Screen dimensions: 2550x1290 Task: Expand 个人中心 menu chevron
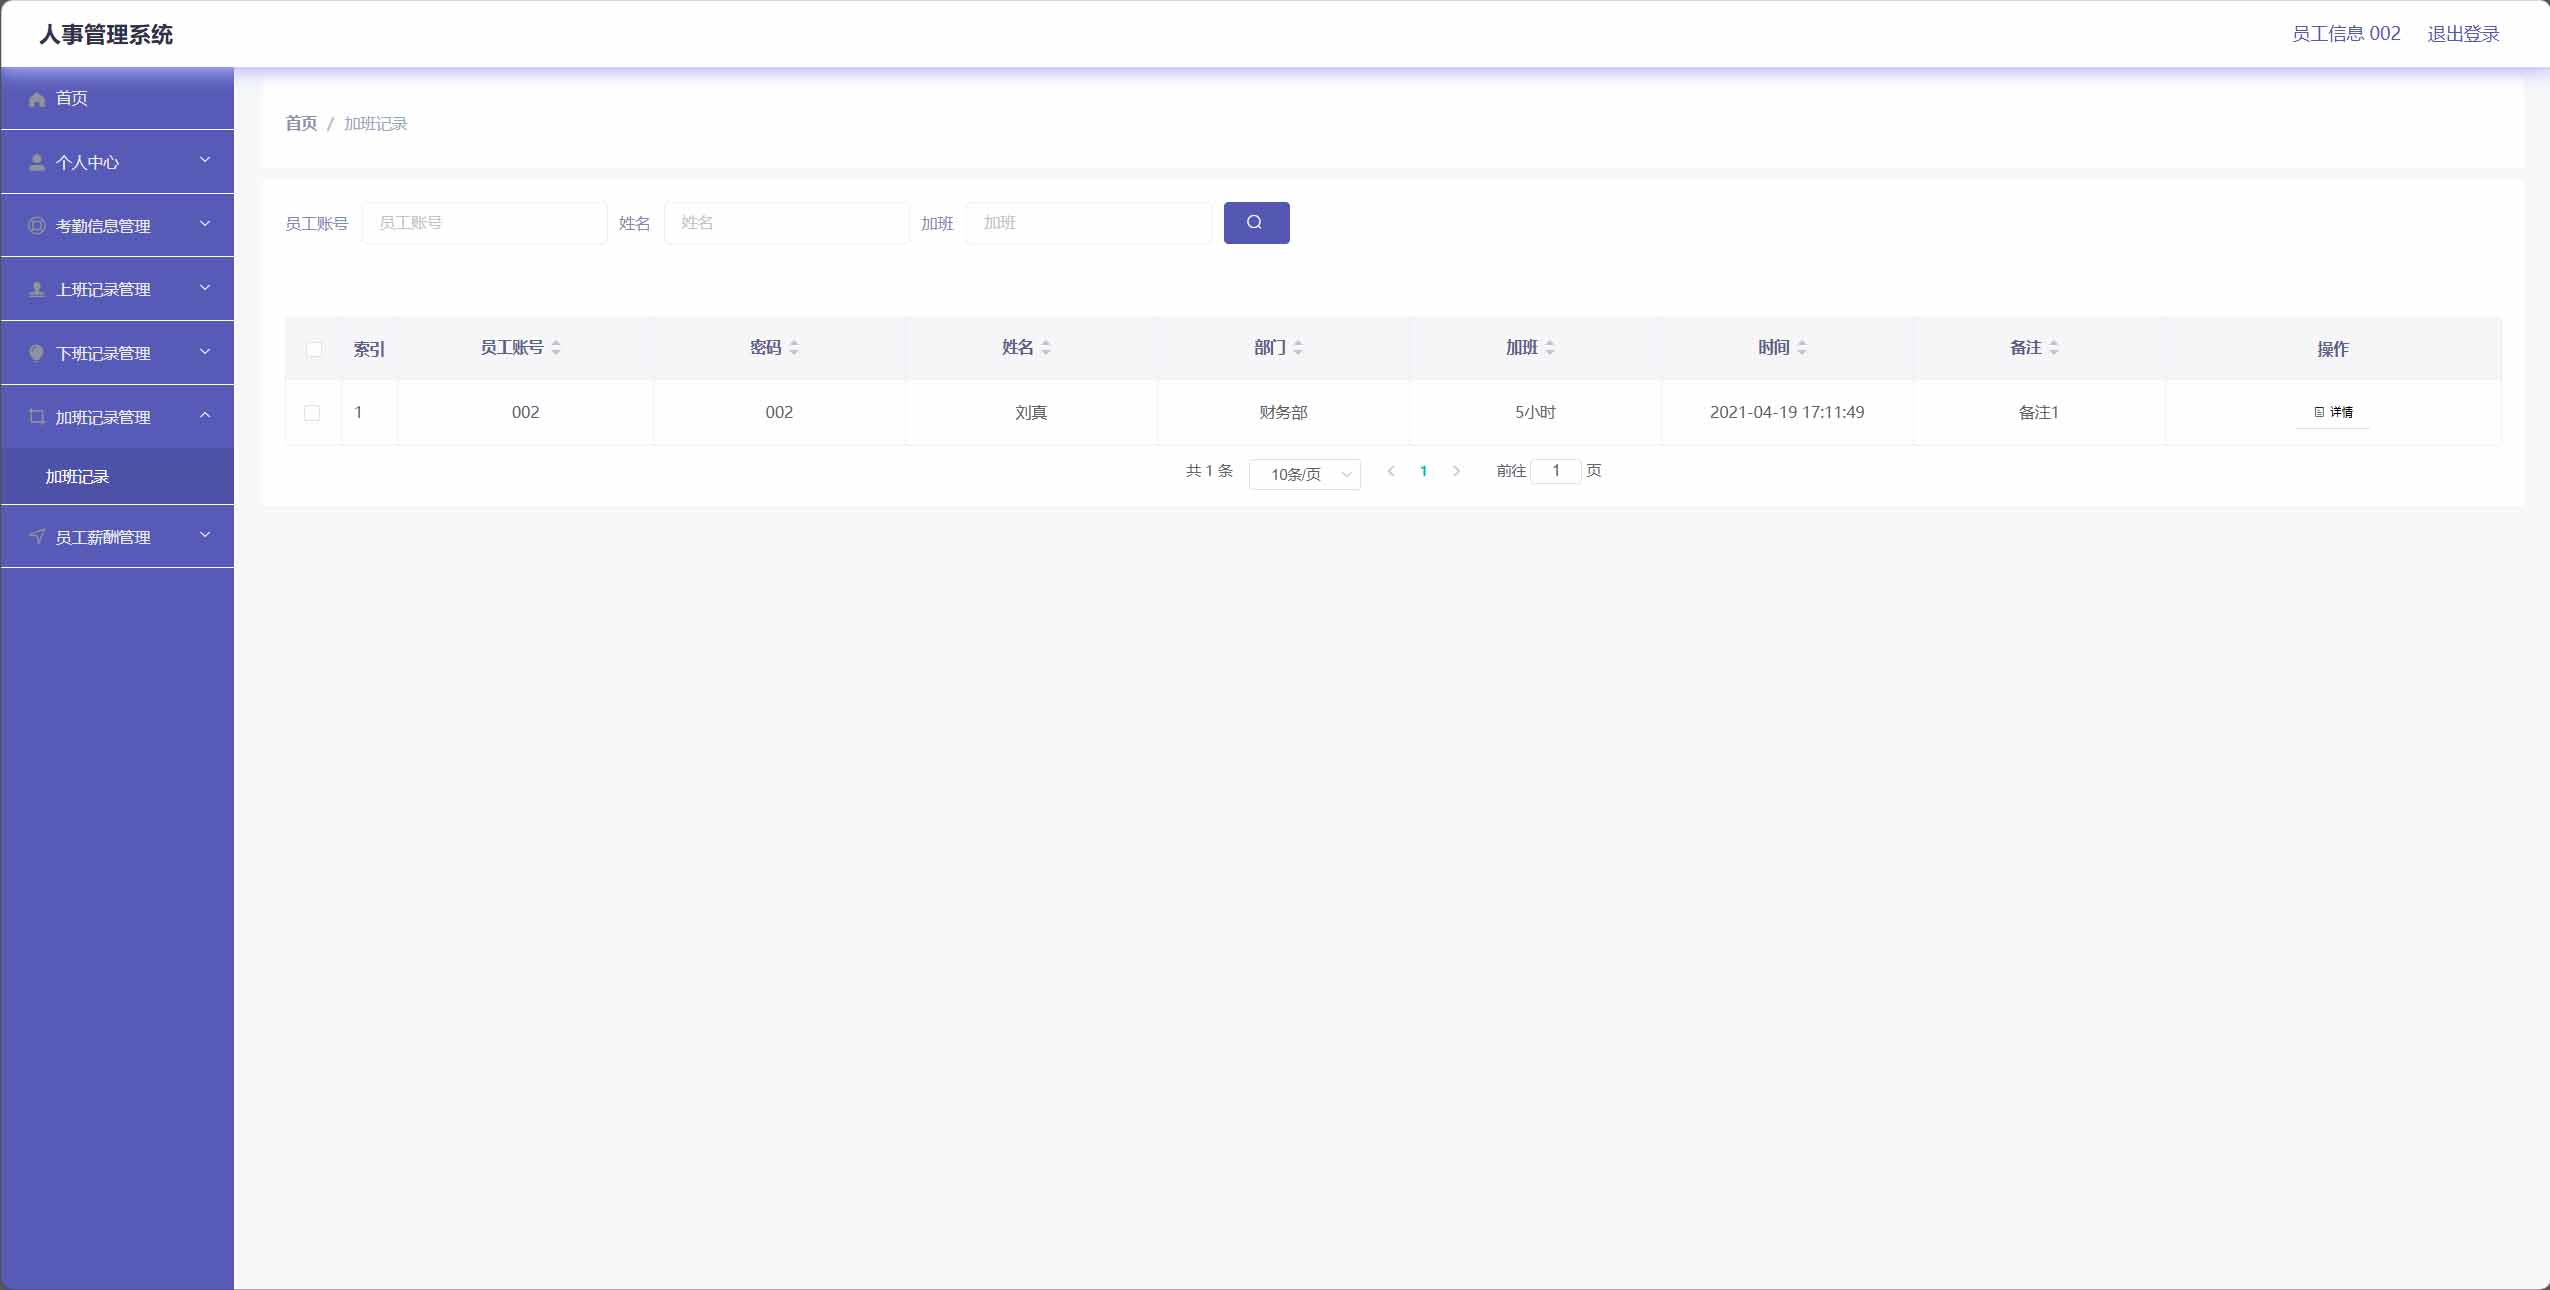[x=205, y=160]
